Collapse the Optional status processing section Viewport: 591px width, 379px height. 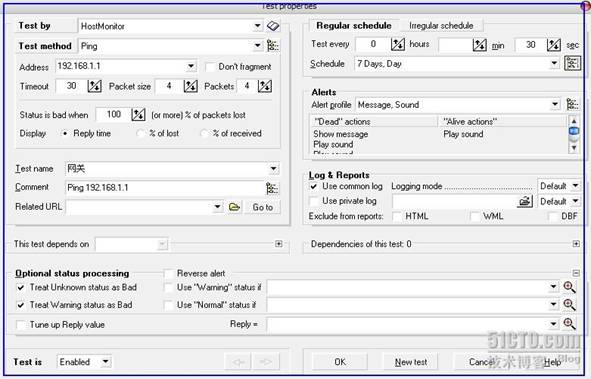576,273
